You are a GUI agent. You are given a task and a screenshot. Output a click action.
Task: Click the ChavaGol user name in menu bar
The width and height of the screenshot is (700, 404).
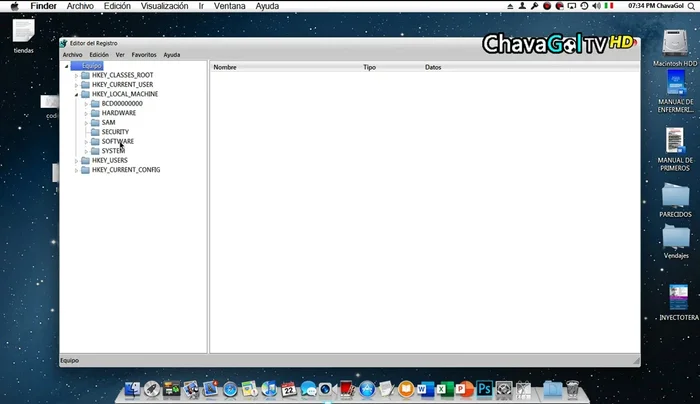[669, 6]
